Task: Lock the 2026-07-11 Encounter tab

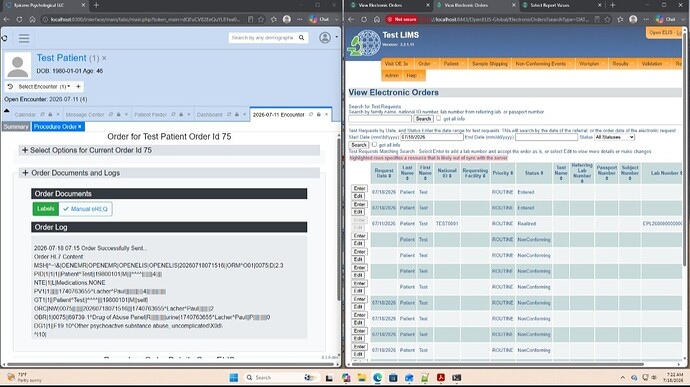Action: [x=319, y=114]
